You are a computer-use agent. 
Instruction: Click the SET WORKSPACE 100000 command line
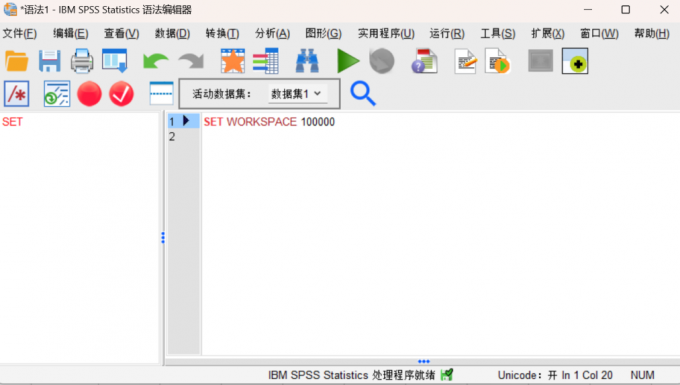point(269,122)
